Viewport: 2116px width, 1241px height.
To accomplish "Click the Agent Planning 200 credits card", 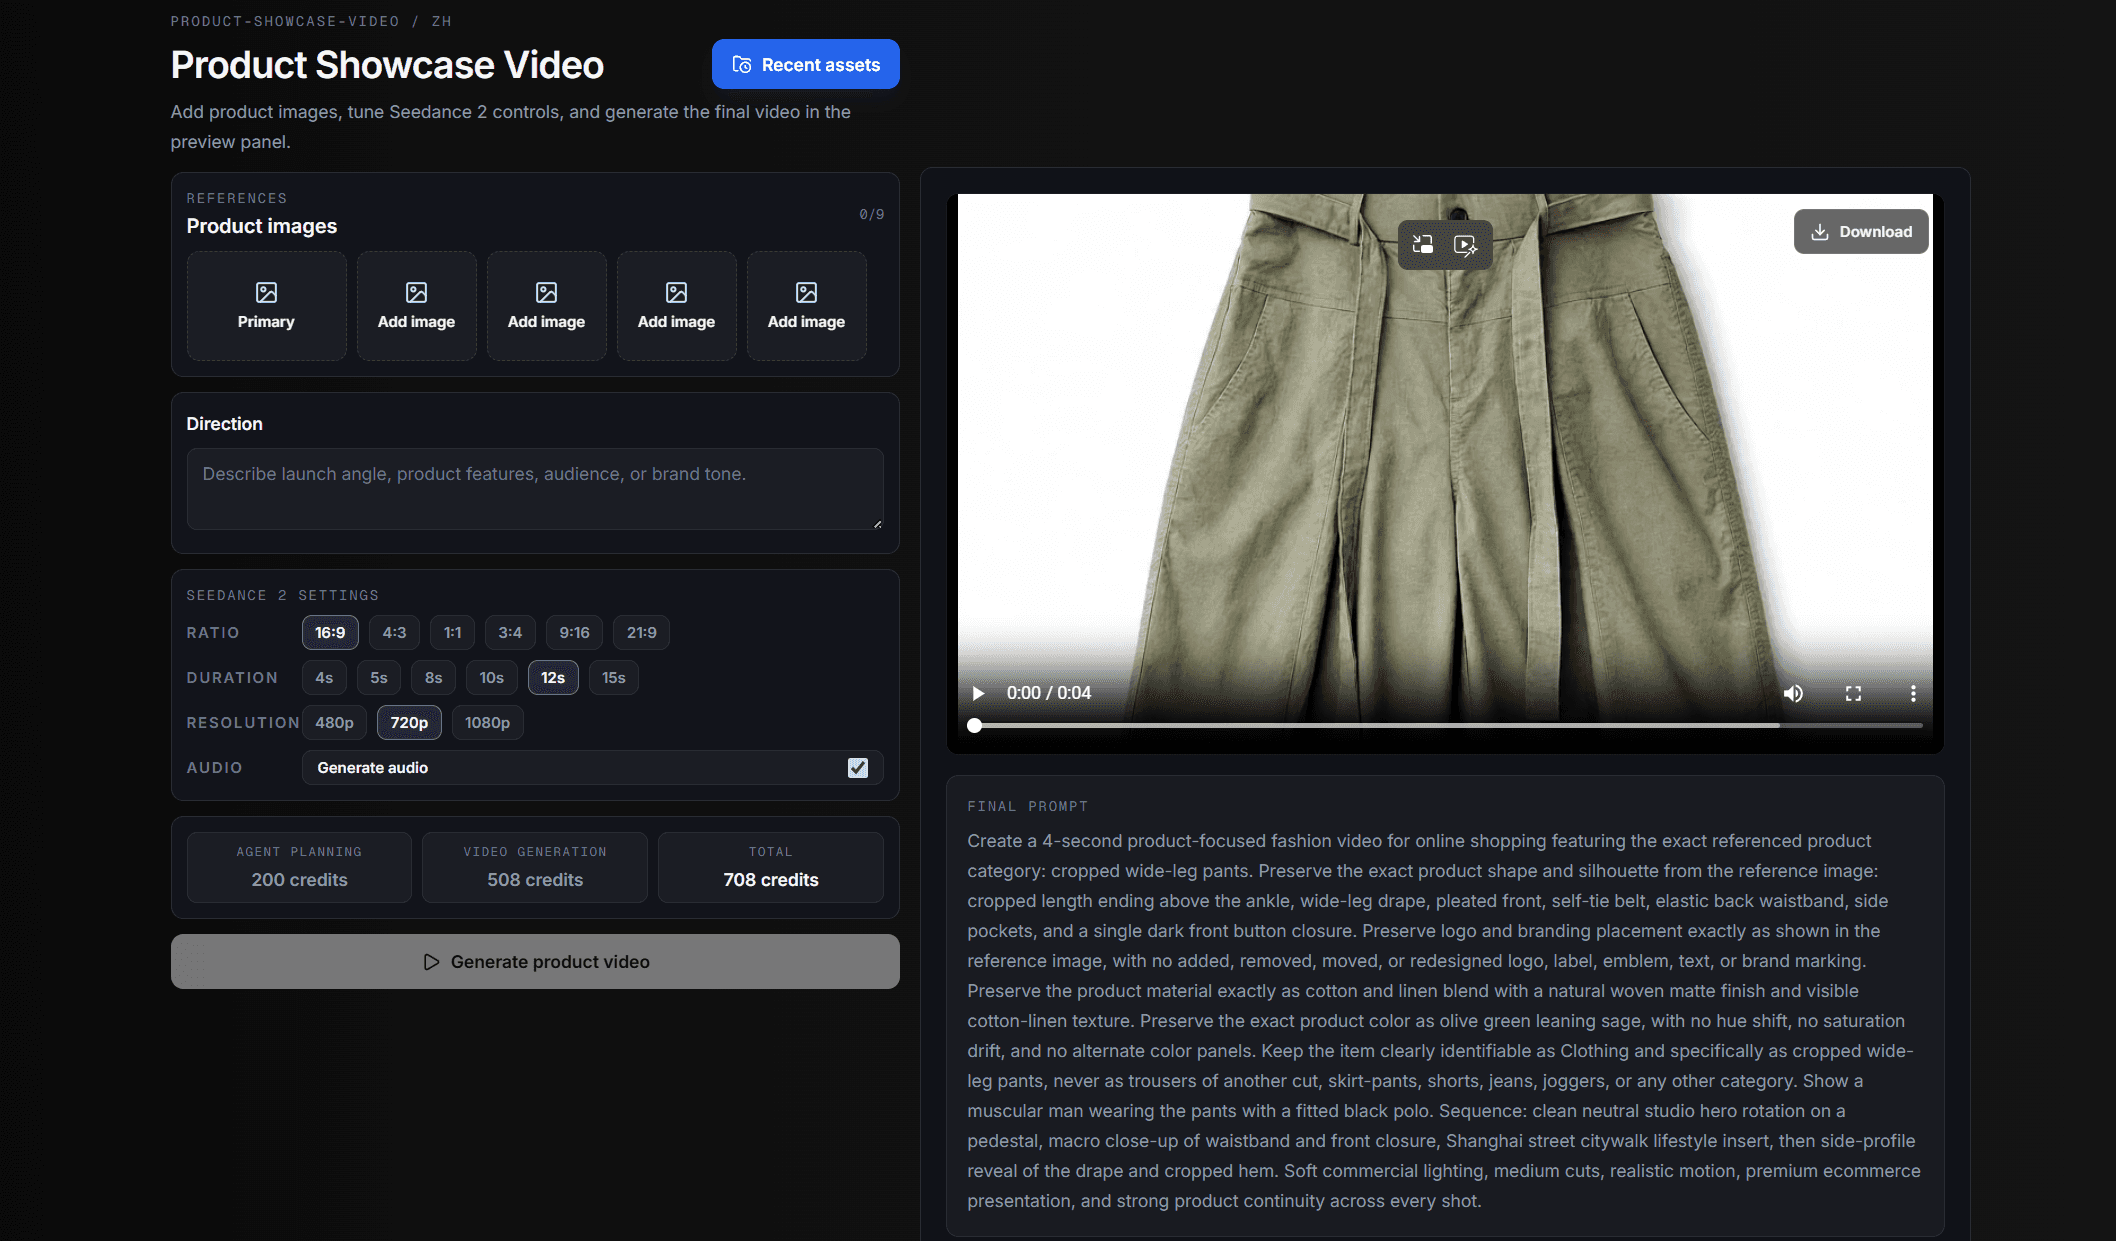I will tap(299, 868).
